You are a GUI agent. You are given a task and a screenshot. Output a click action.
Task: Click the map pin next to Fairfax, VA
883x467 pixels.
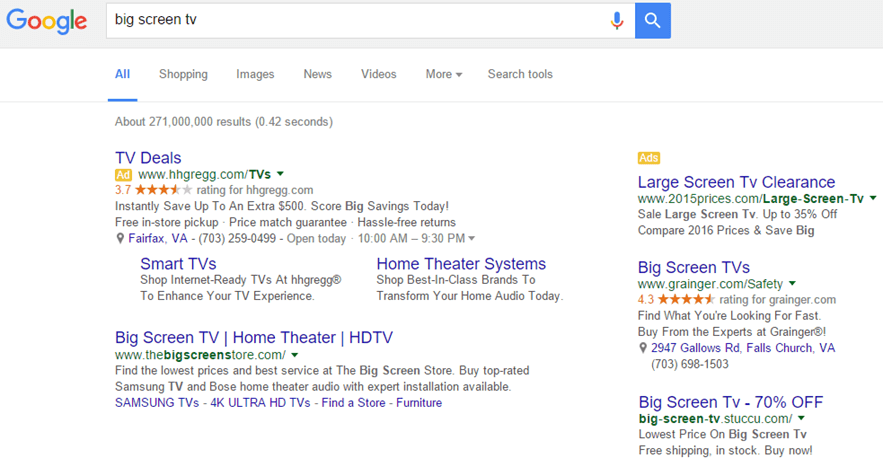[120, 239]
